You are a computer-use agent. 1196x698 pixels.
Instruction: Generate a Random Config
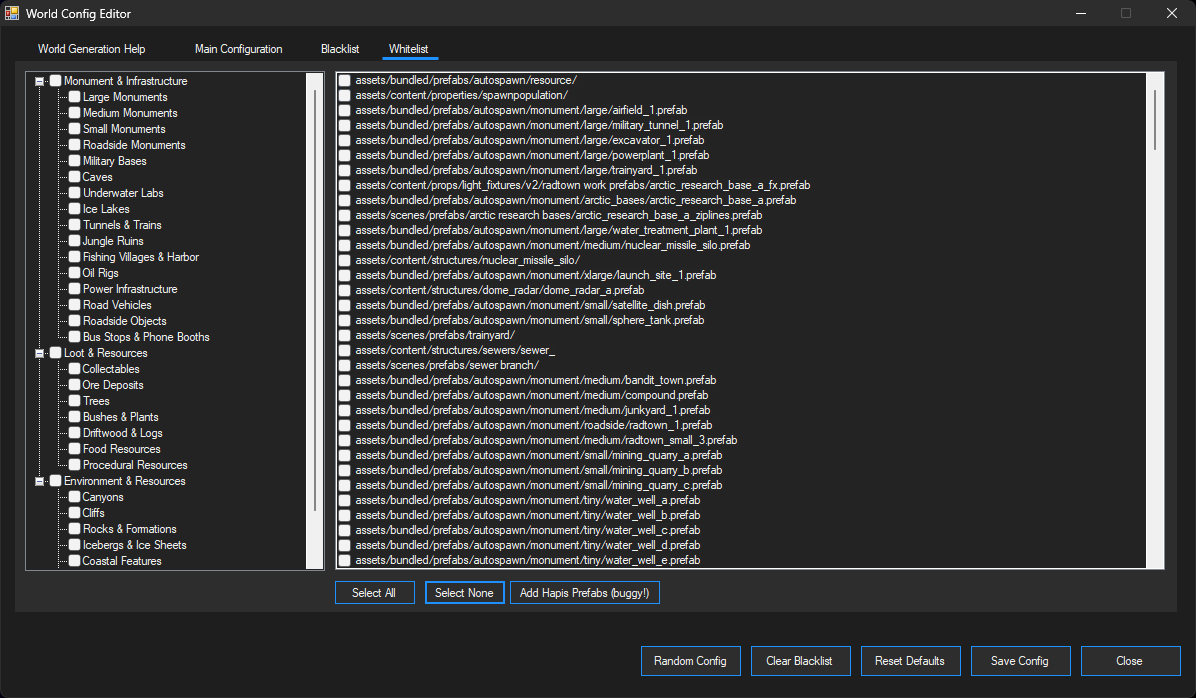coord(691,661)
